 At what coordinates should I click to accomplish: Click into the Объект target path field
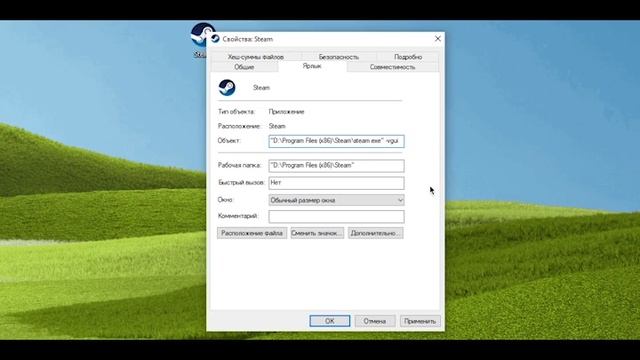(336, 141)
